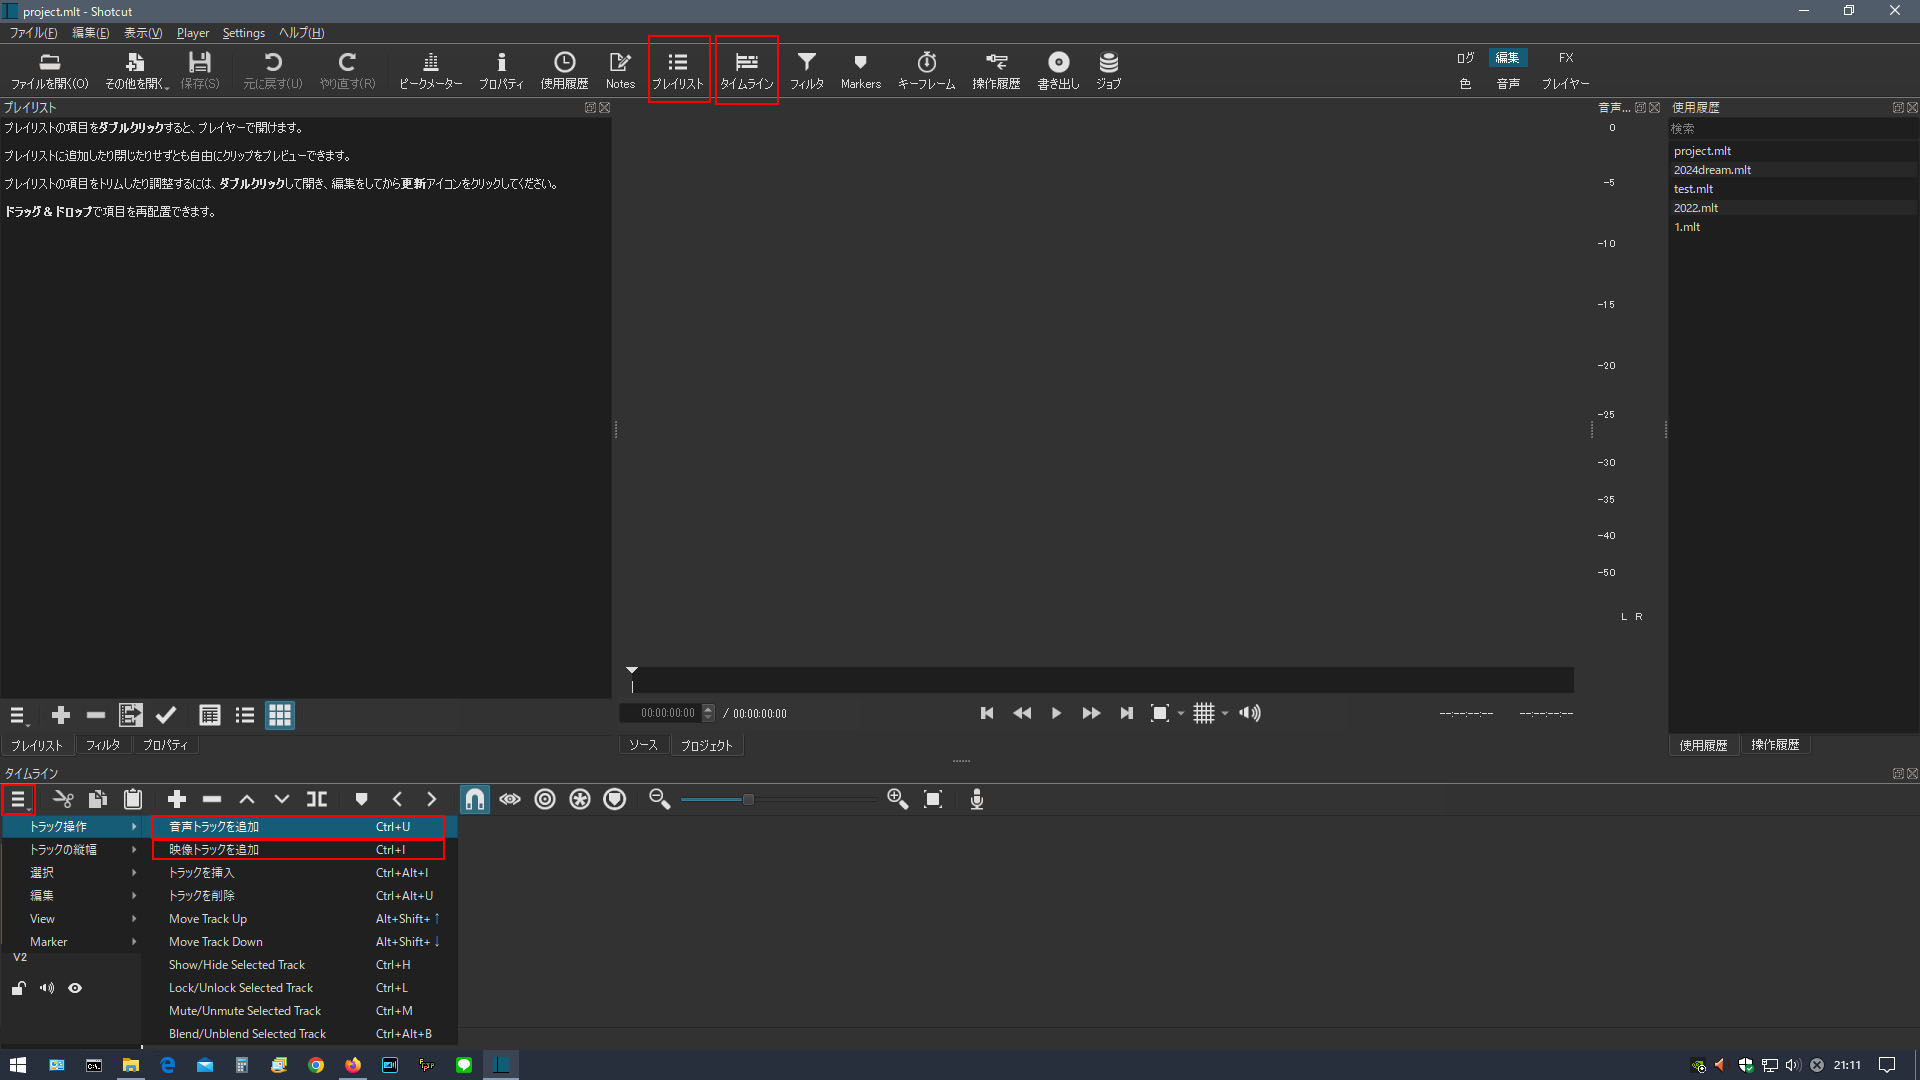Expand the トラックの縦幅 submenu
Viewport: 1920px width, 1080px height.
click(71, 850)
